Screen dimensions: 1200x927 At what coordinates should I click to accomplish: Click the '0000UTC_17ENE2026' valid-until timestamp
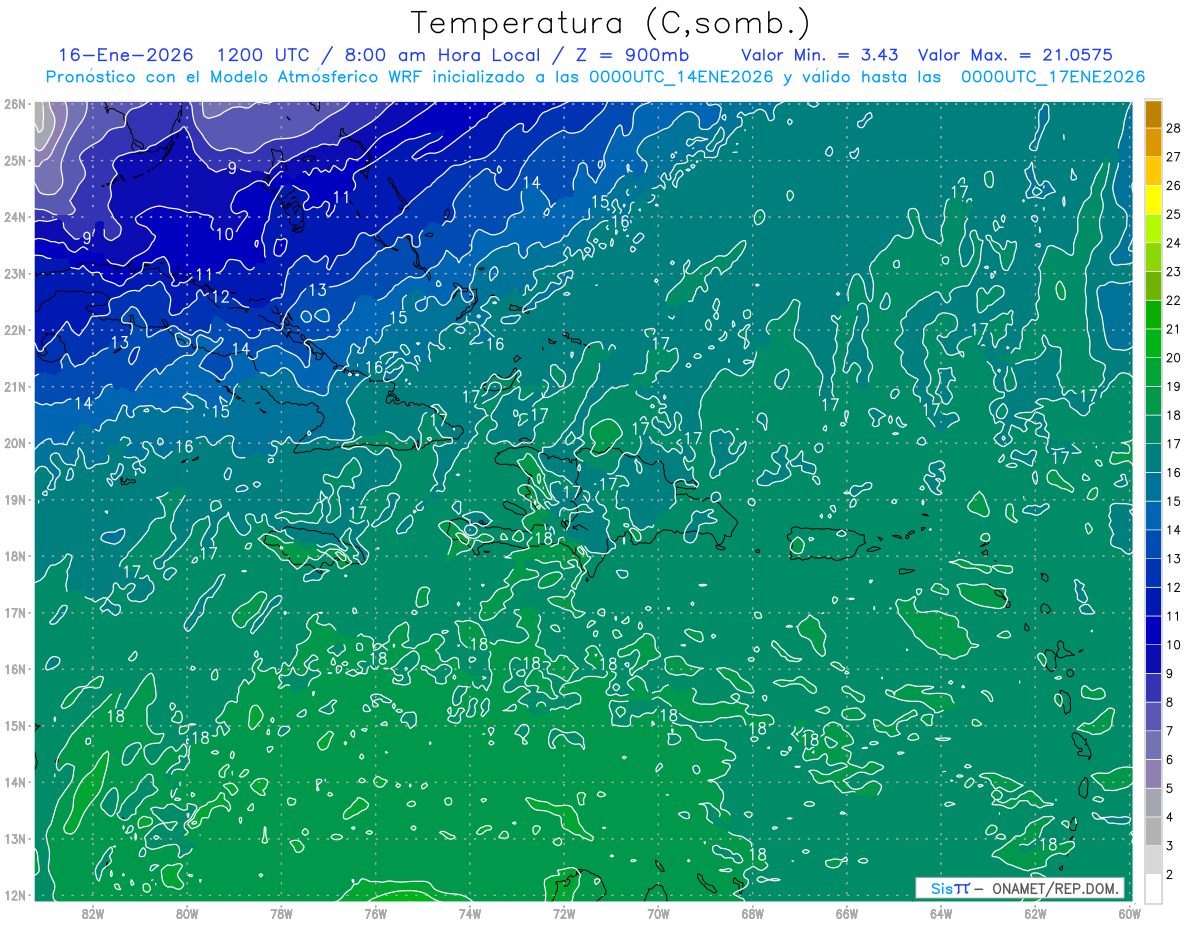[x=1053, y=77]
